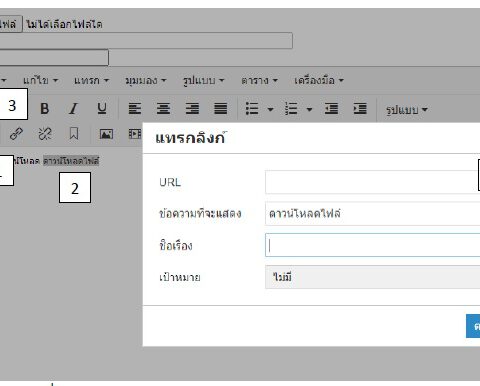The image size is (480, 386).
Task: Click the insert media video icon
Action: (x=135, y=134)
